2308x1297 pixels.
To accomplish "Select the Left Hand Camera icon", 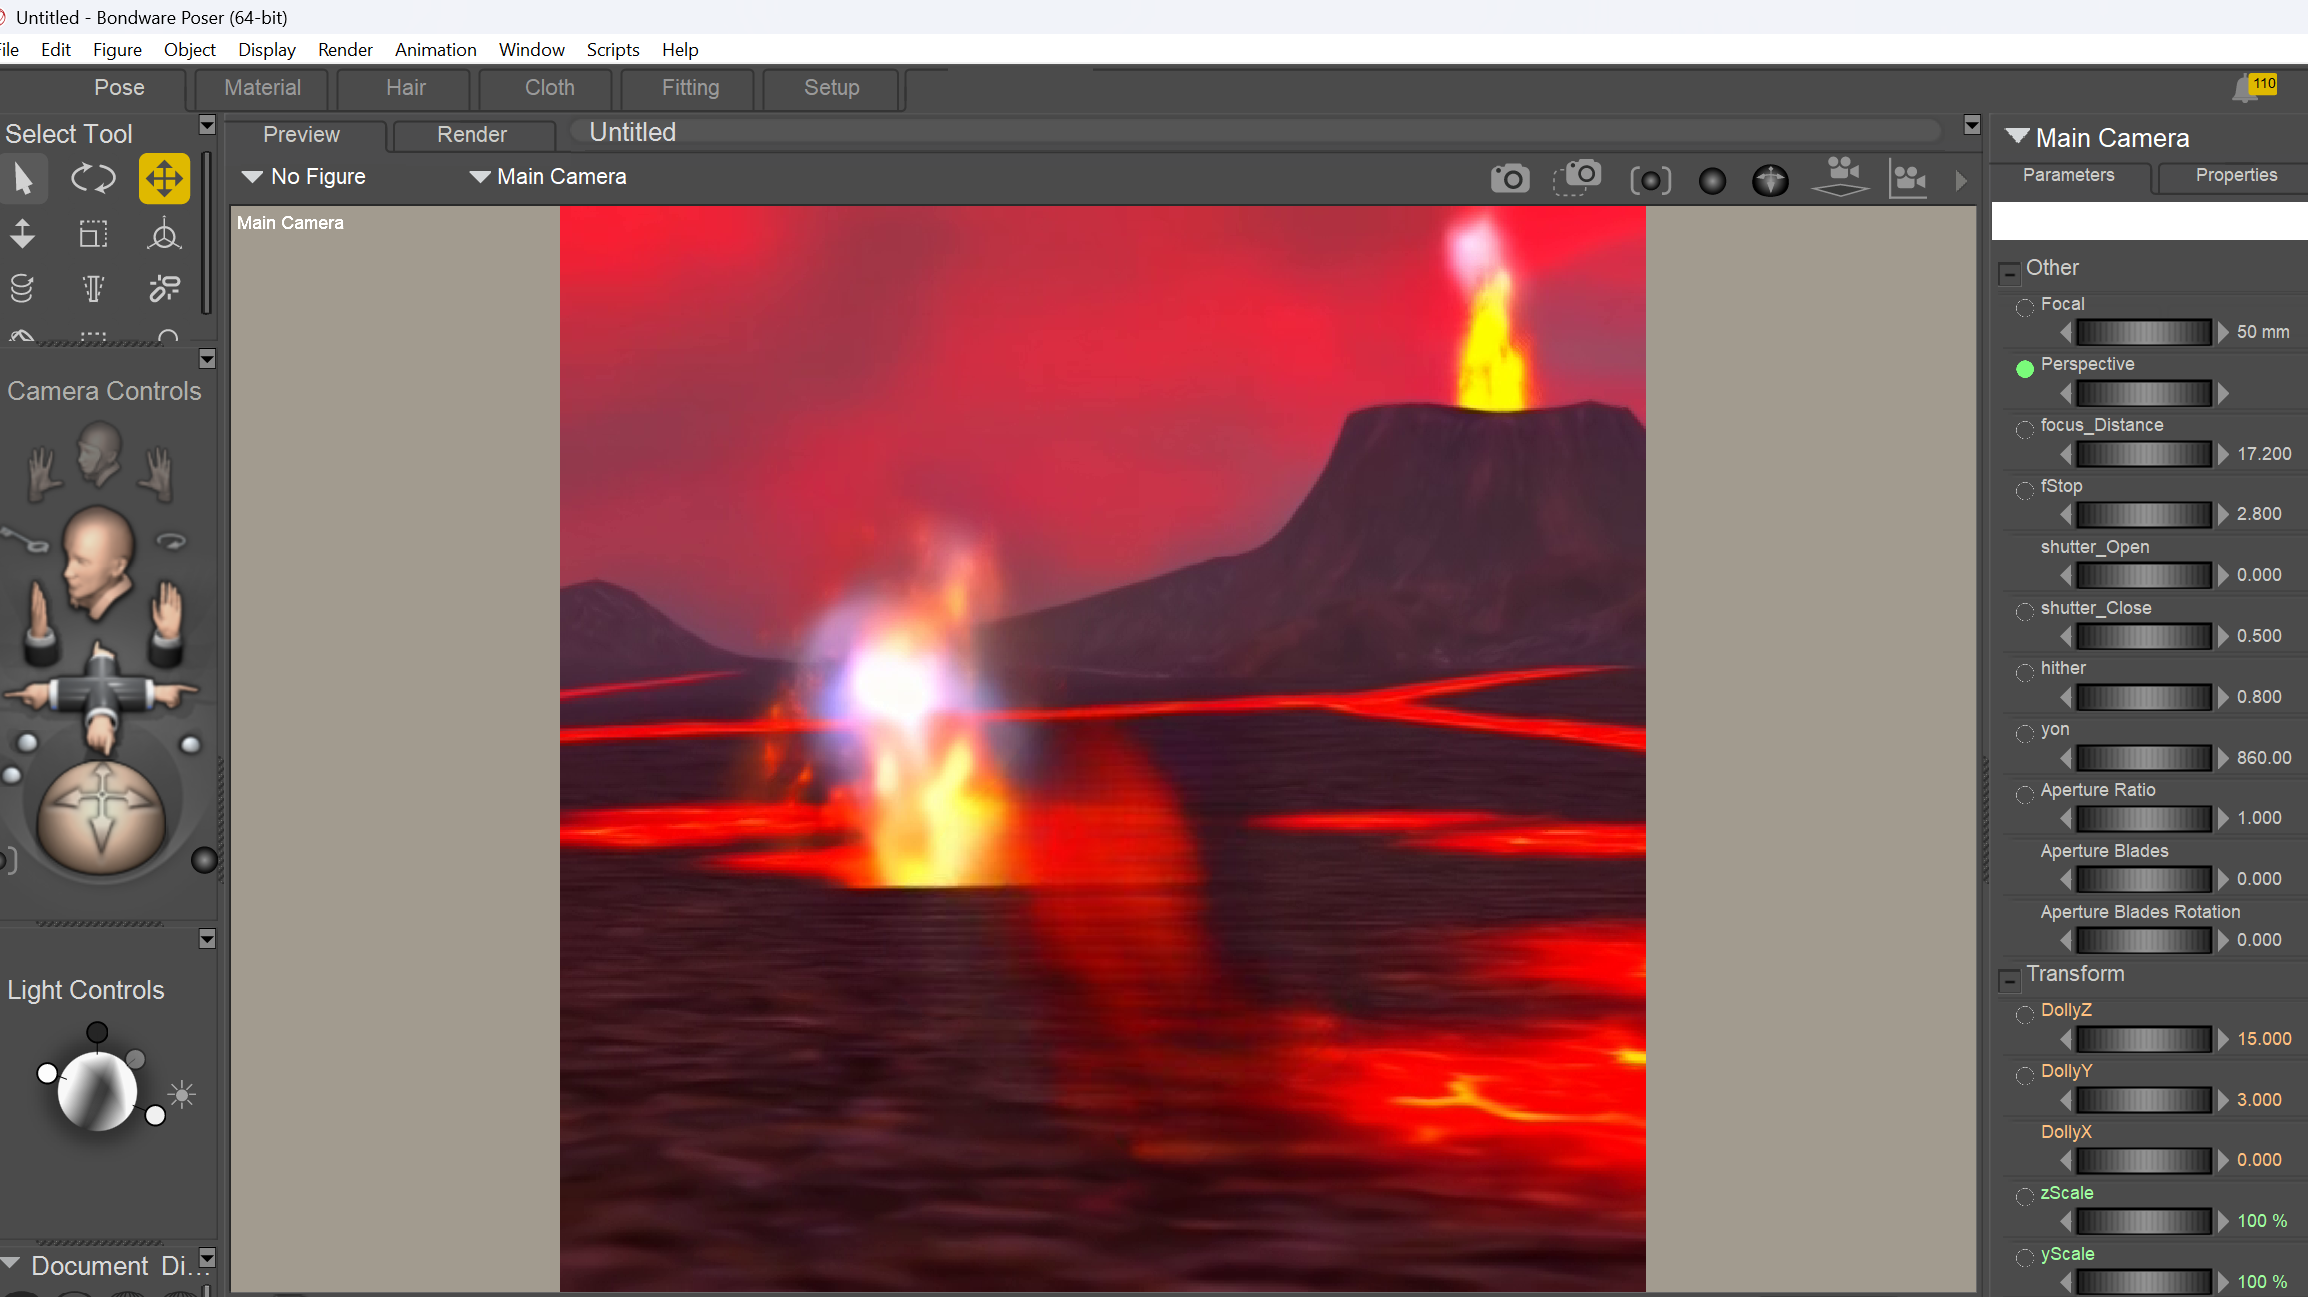I will coord(43,474).
